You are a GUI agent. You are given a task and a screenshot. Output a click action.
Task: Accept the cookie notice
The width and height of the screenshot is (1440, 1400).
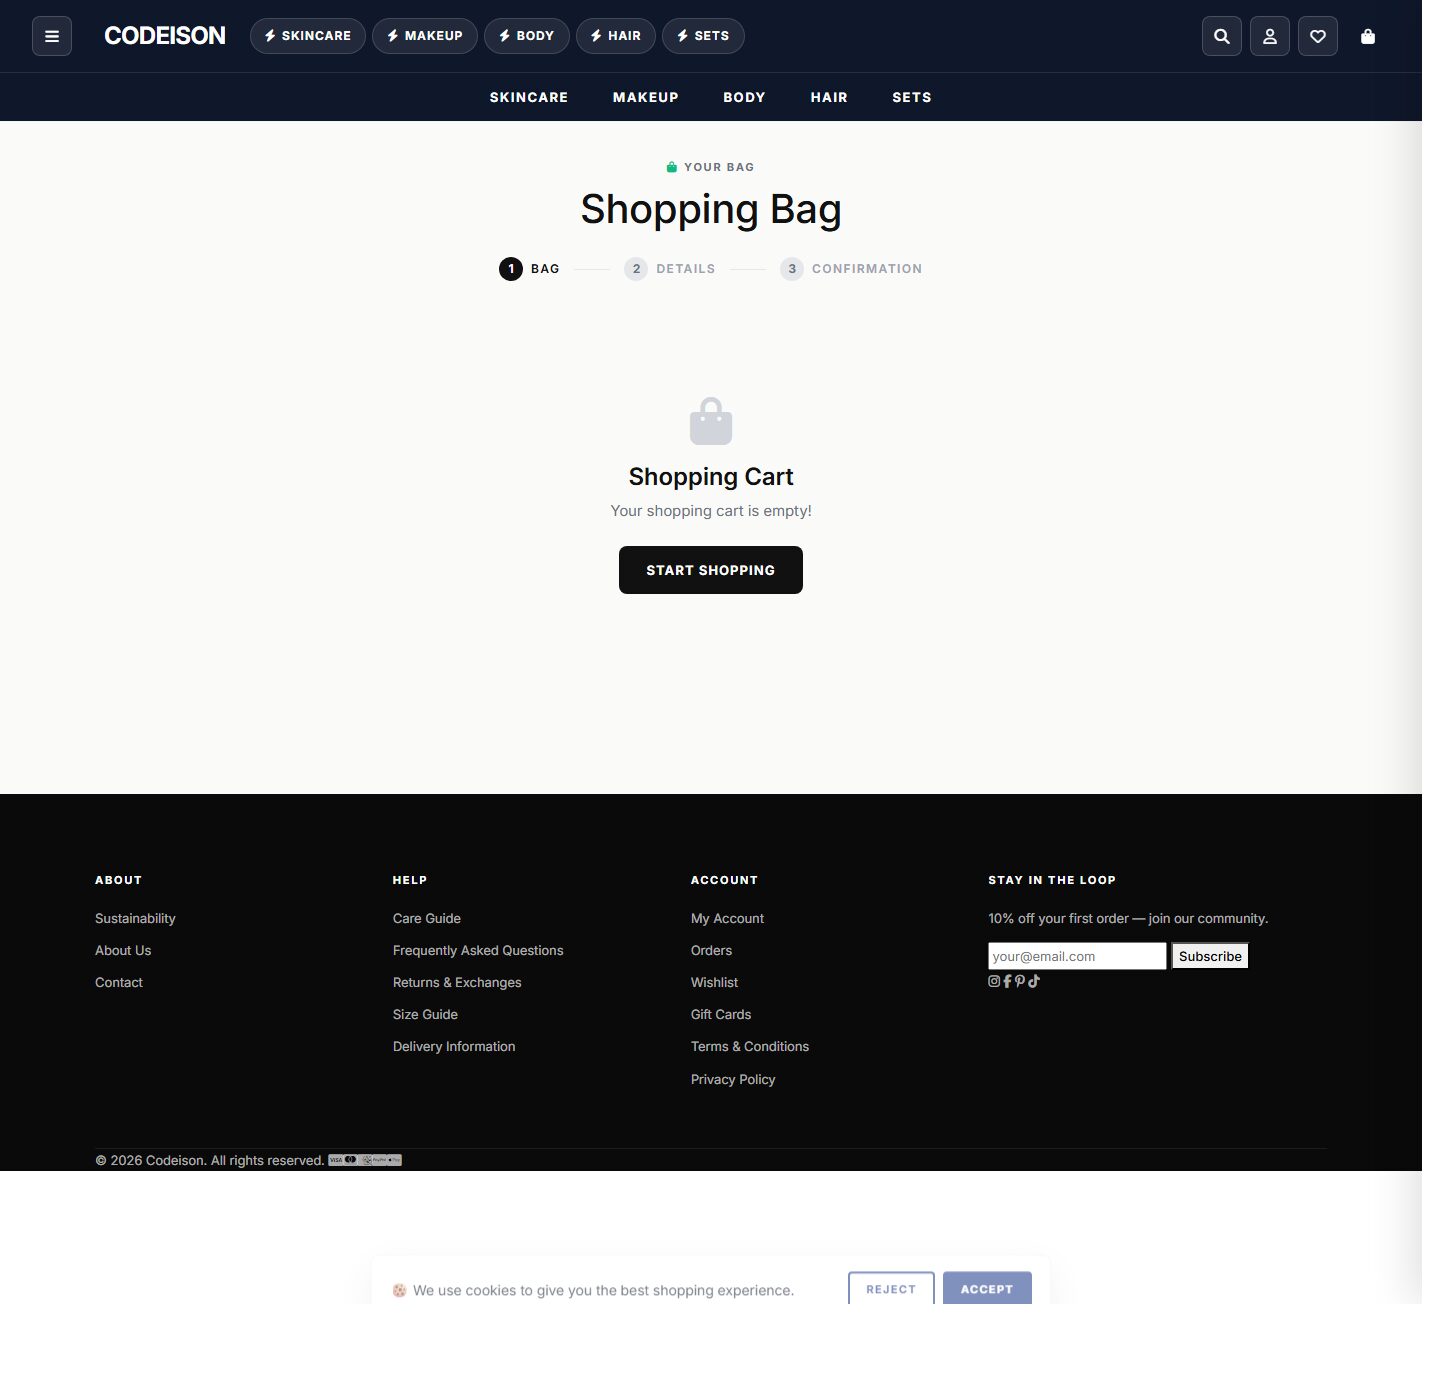(986, 1289)
